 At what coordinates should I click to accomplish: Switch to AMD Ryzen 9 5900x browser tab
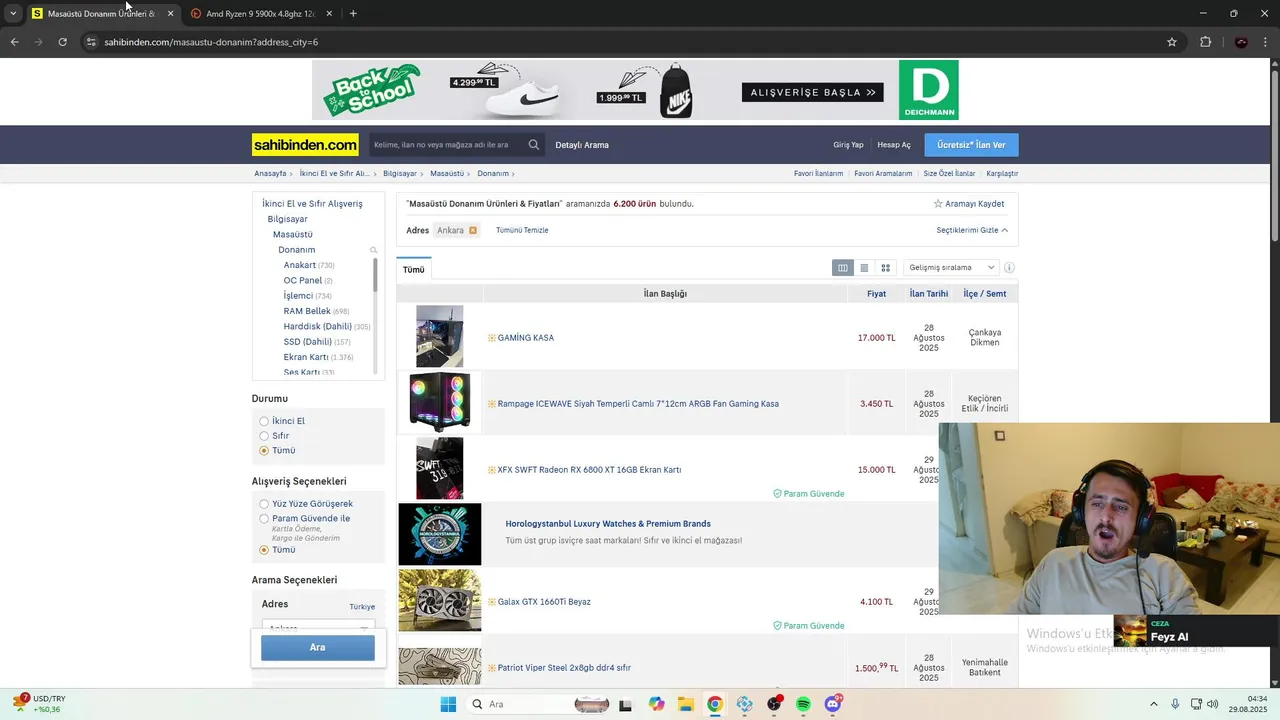[260, 14]
